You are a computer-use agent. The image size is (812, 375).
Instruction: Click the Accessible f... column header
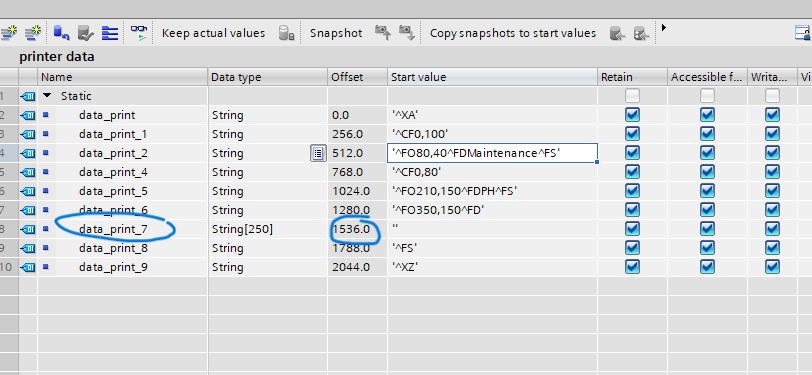pyautogui.click(x=707, y=77)
